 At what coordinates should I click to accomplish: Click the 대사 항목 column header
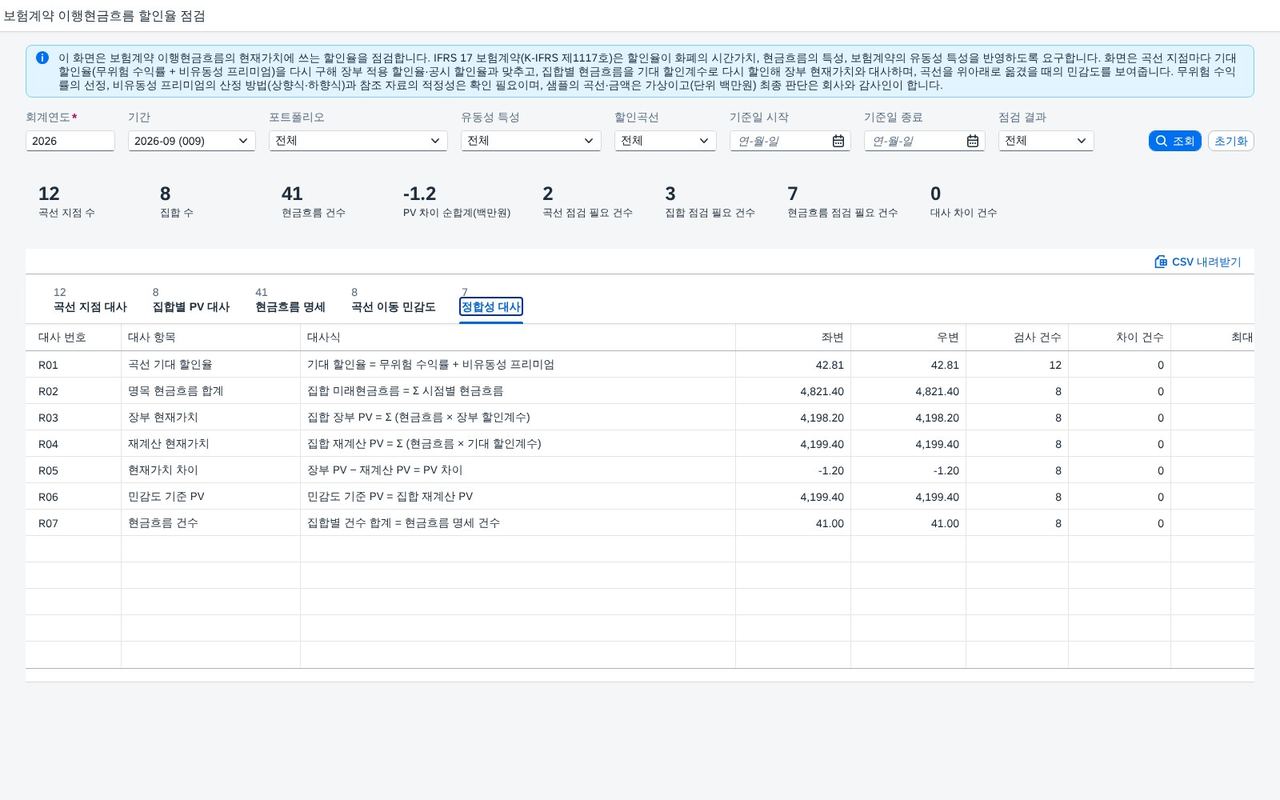(211, 338)
